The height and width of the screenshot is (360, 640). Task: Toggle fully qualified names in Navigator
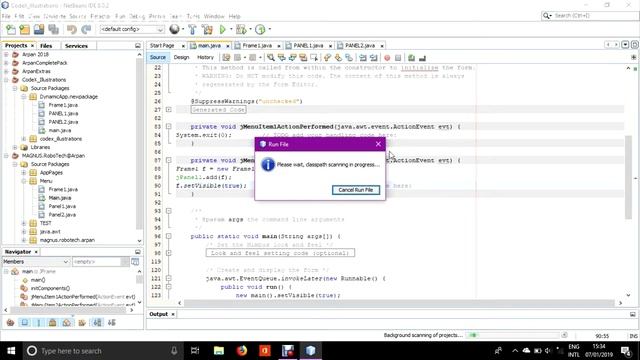(82, 322)
